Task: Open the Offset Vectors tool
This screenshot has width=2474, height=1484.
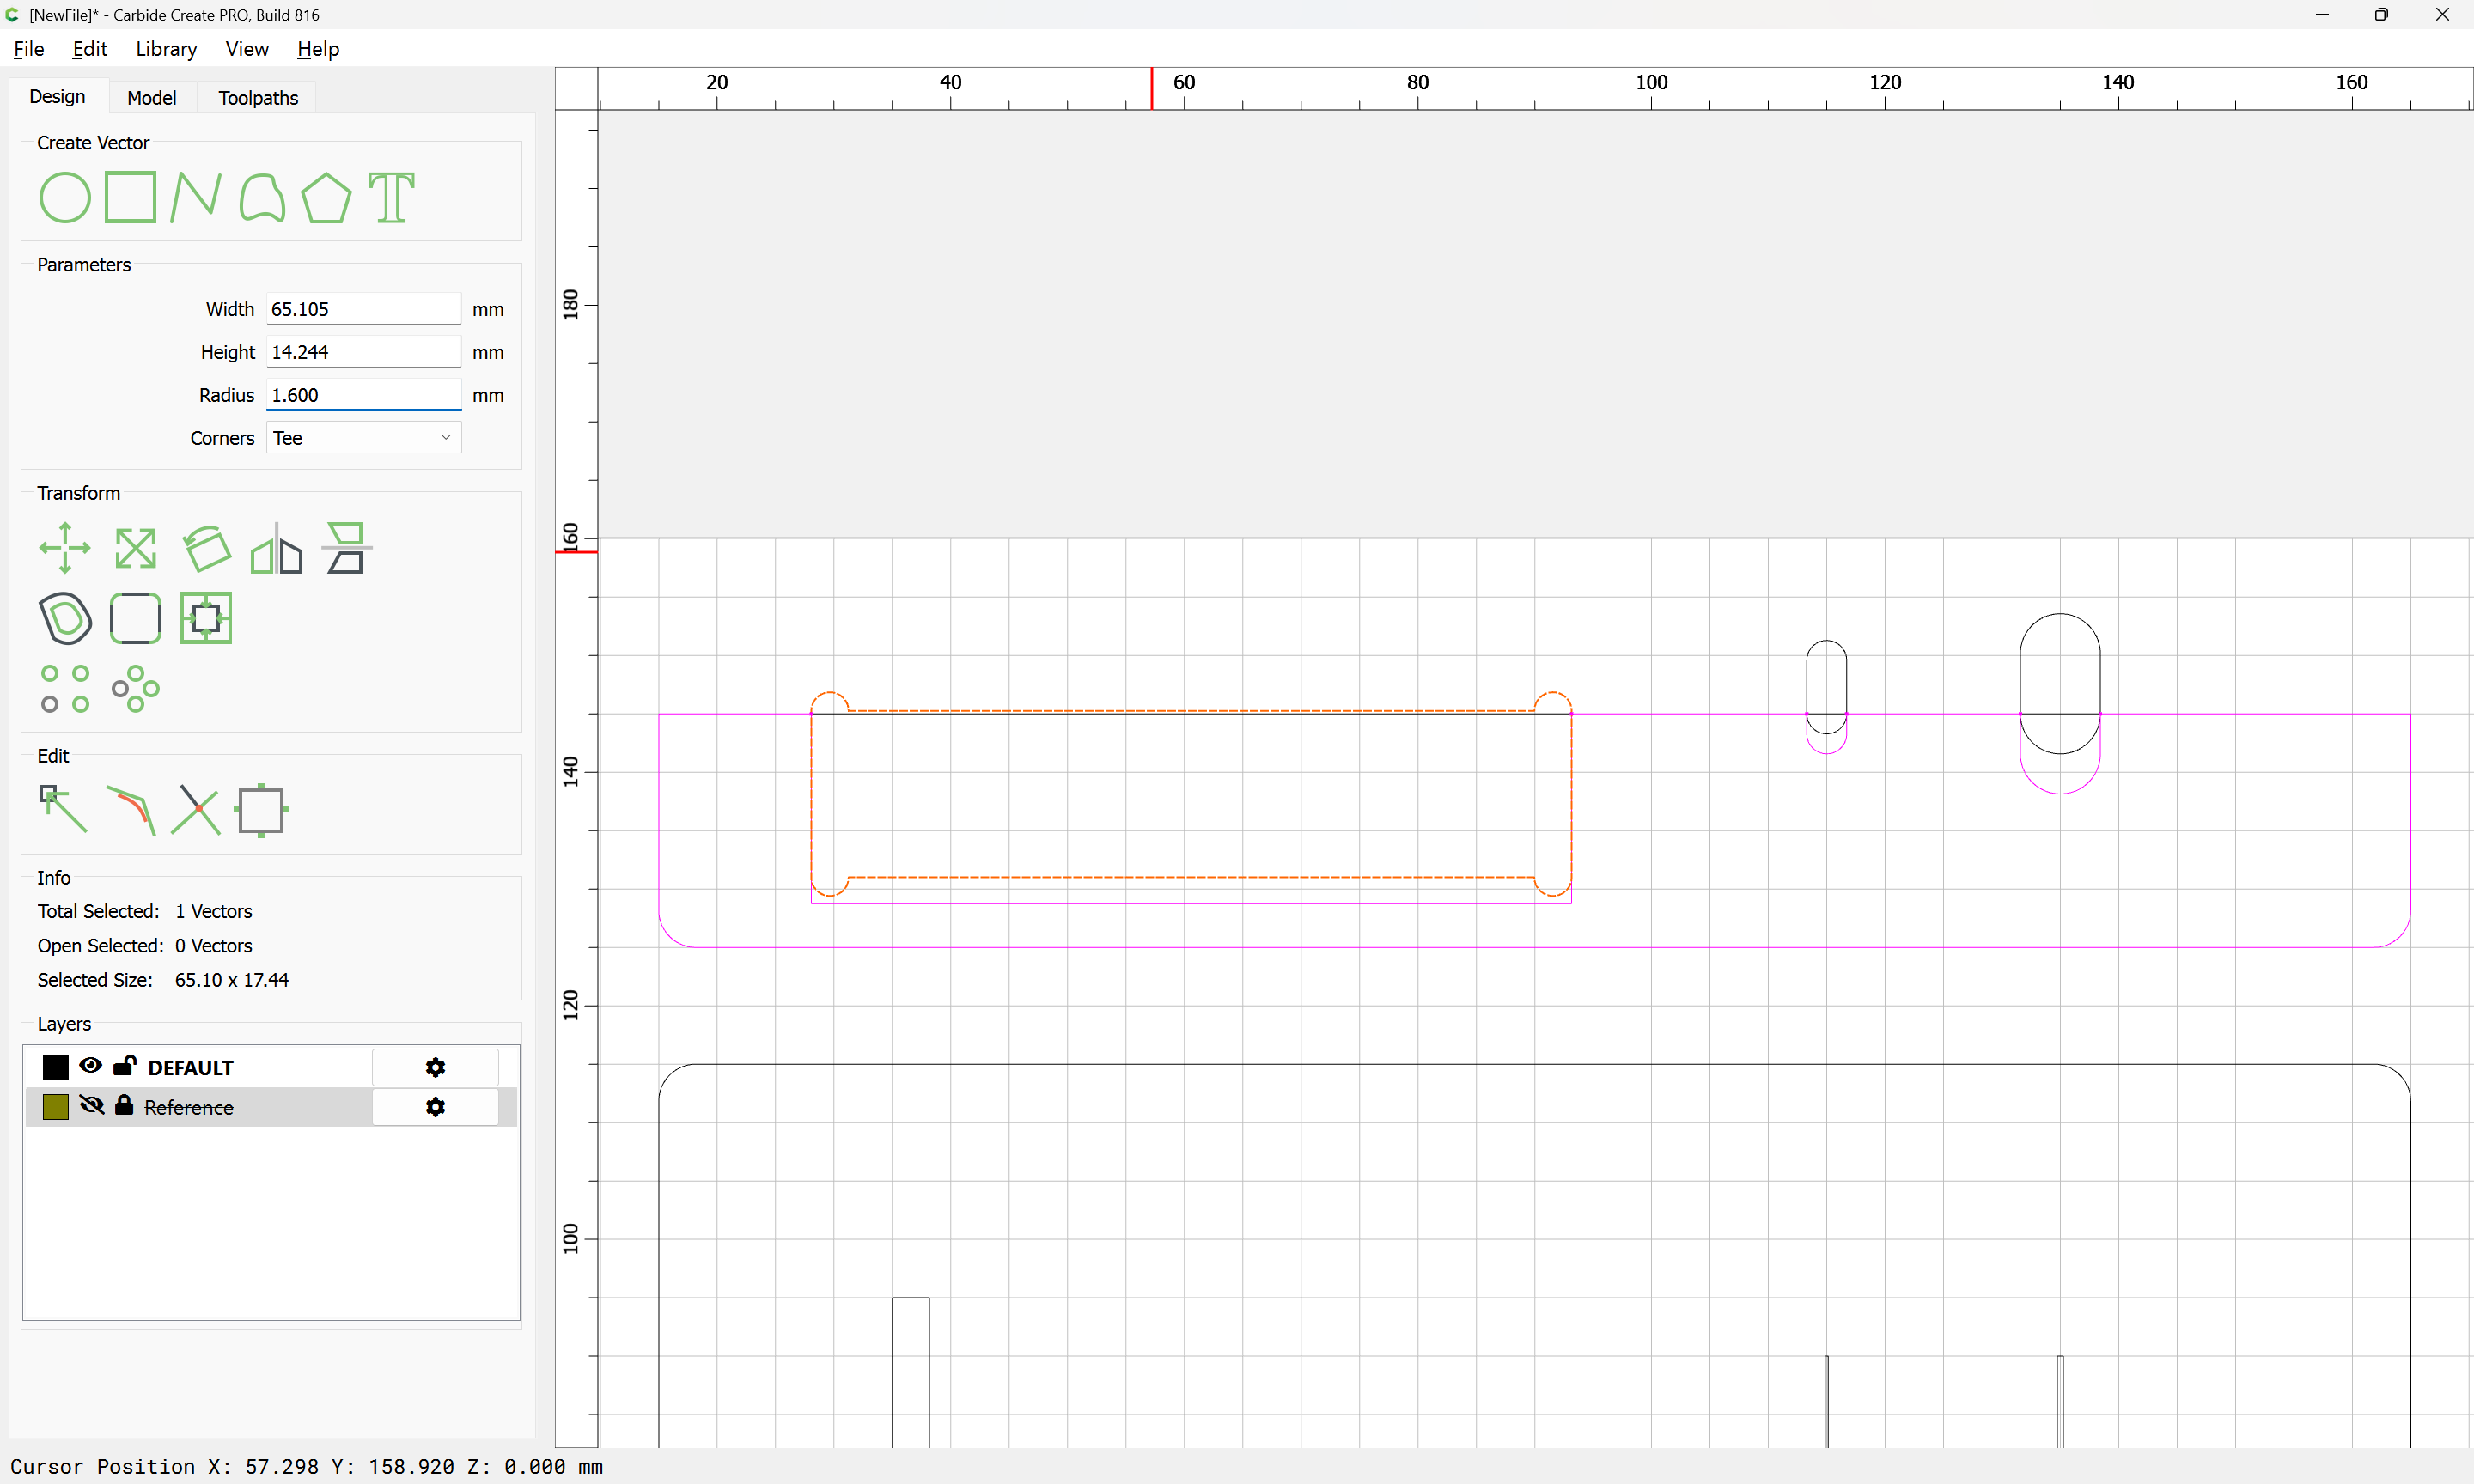Action: pyautogui.click(x=65, y=618)
